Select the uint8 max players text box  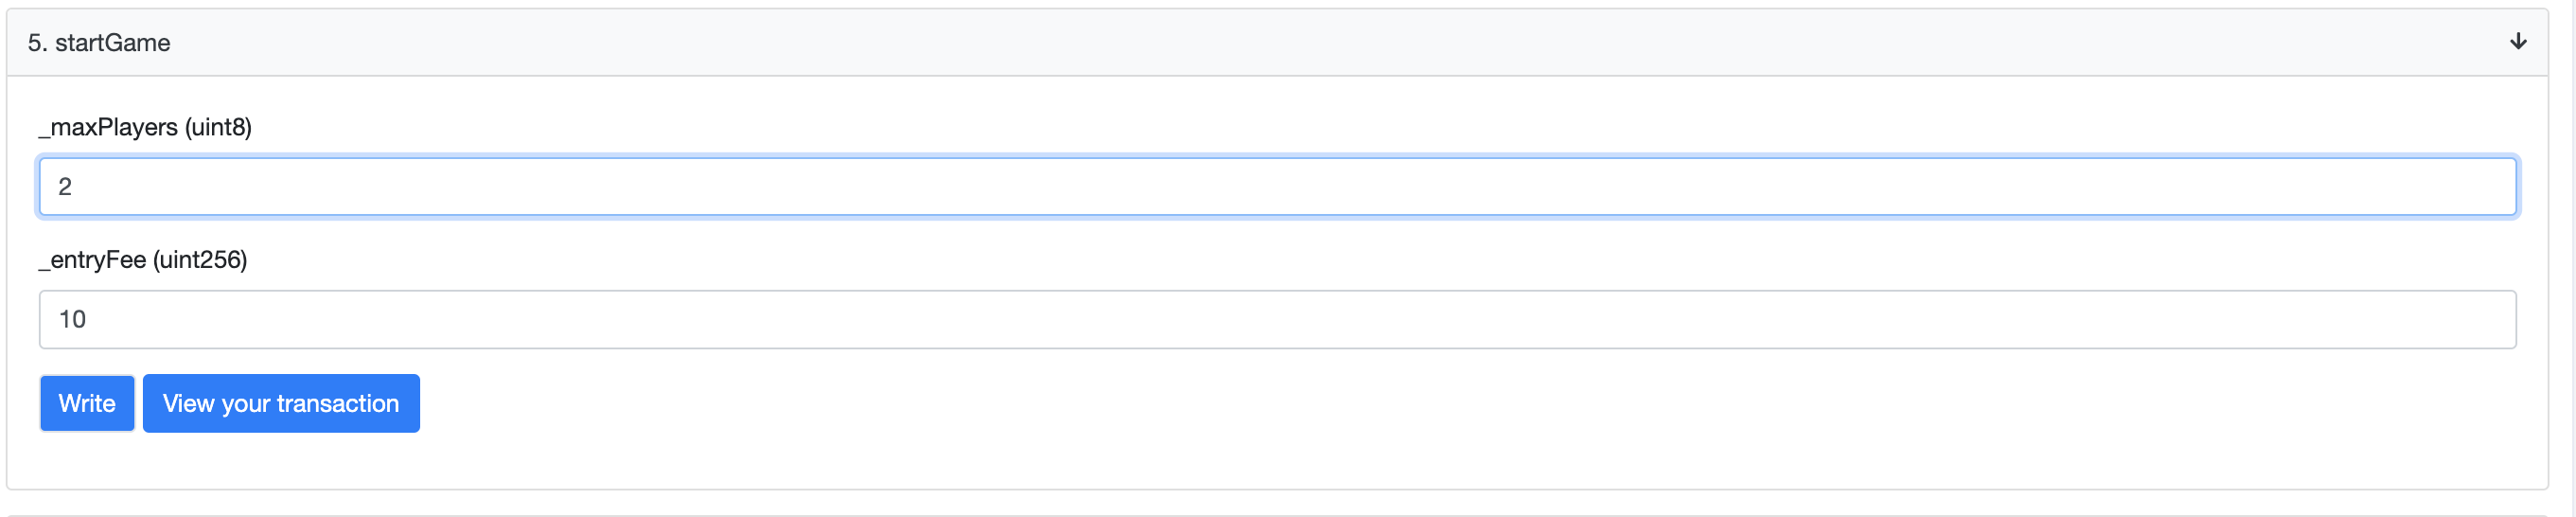click(x=1276, y=187)
